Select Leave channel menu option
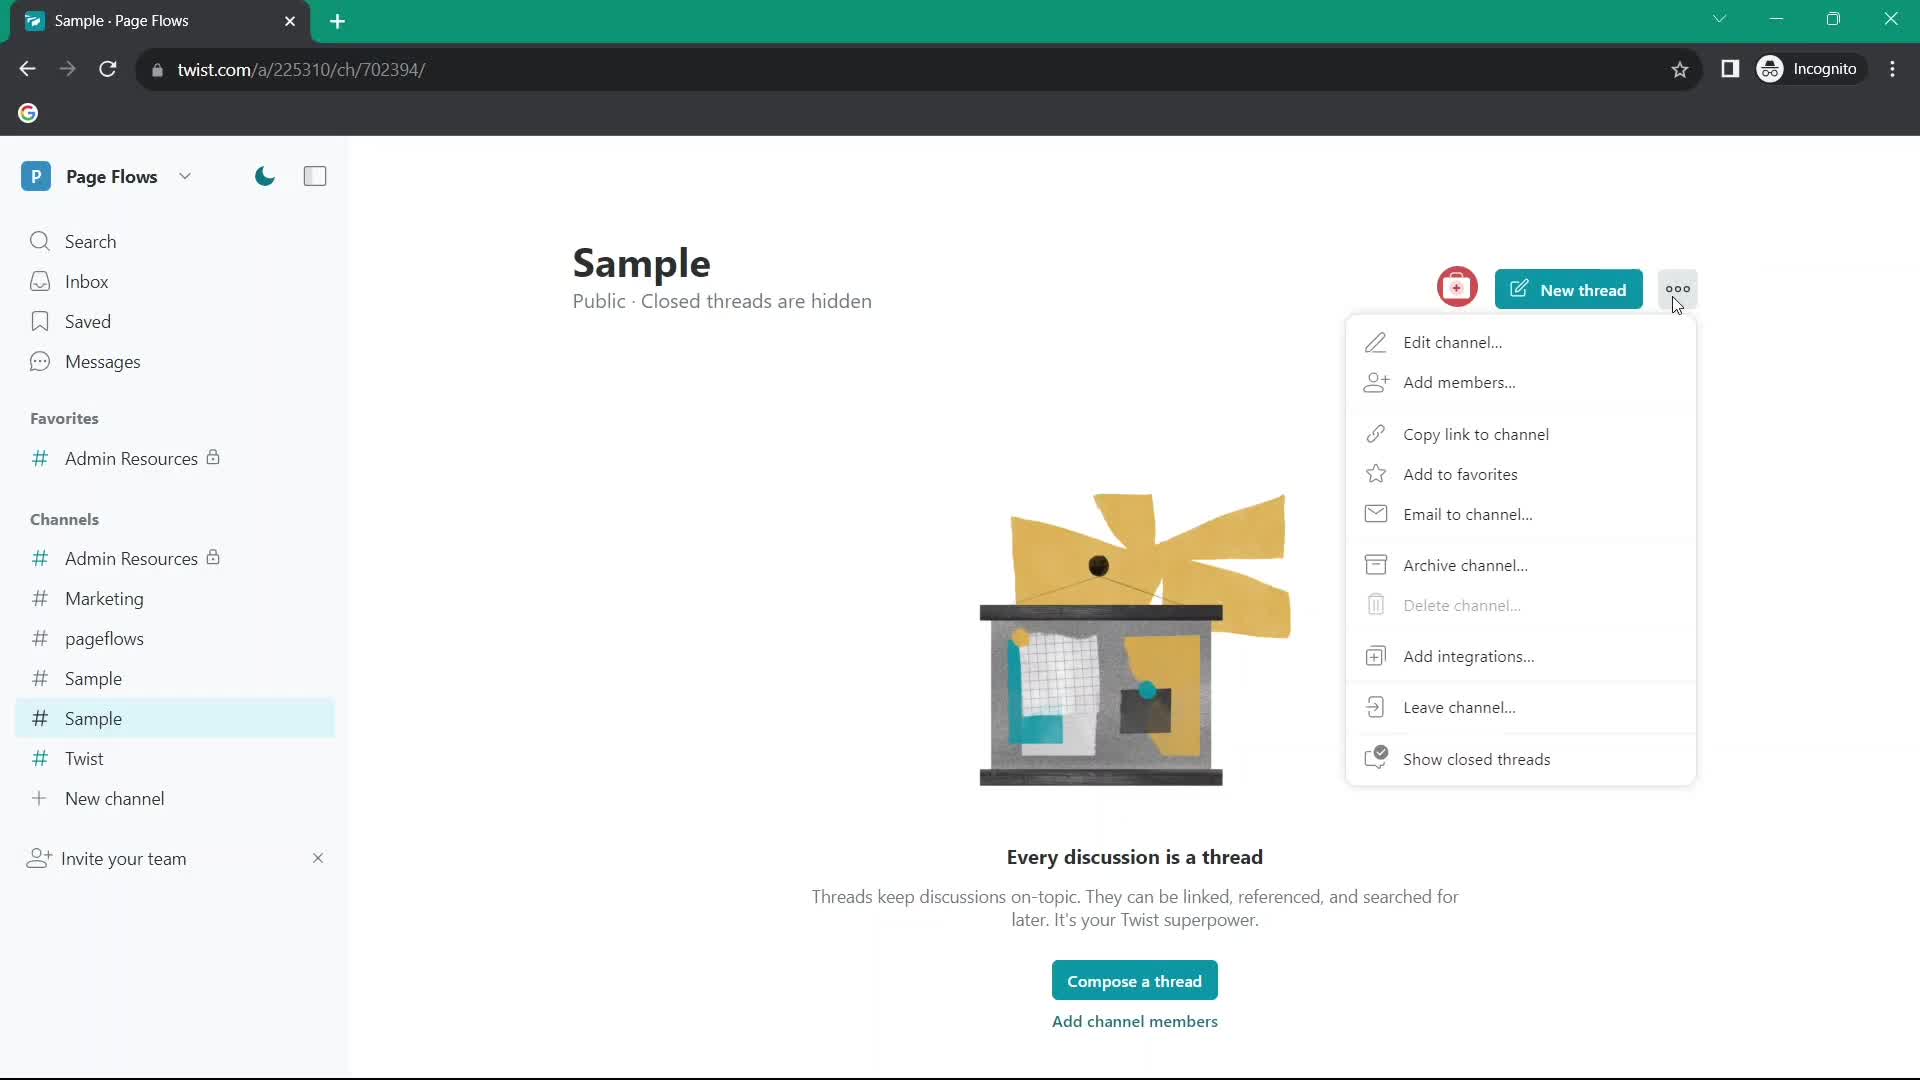1920x1080 pixels. point(1460,705)
